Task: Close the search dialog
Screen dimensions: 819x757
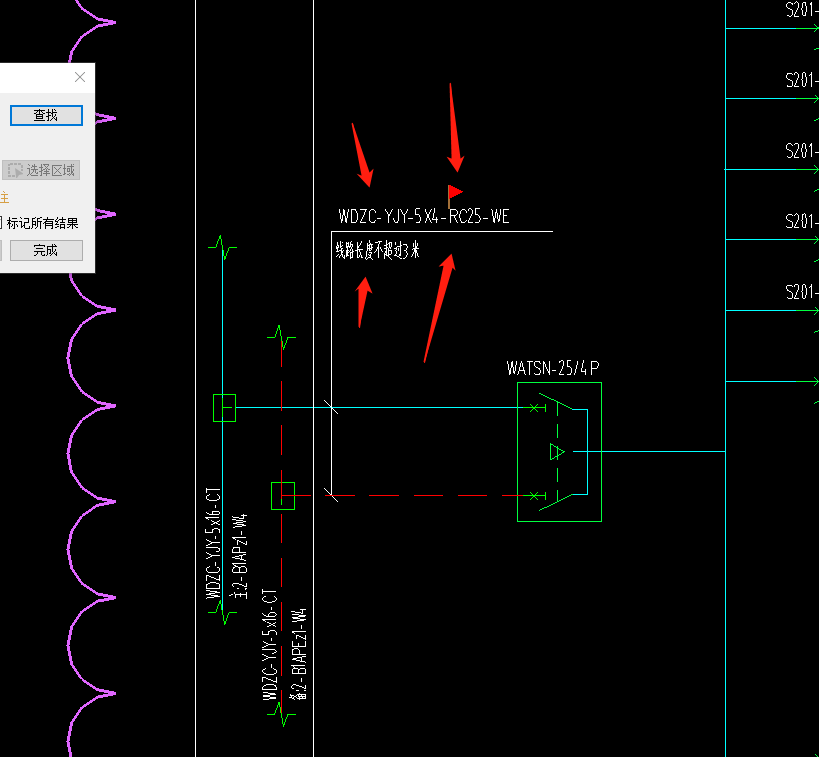Action: (x=80, y=77)
